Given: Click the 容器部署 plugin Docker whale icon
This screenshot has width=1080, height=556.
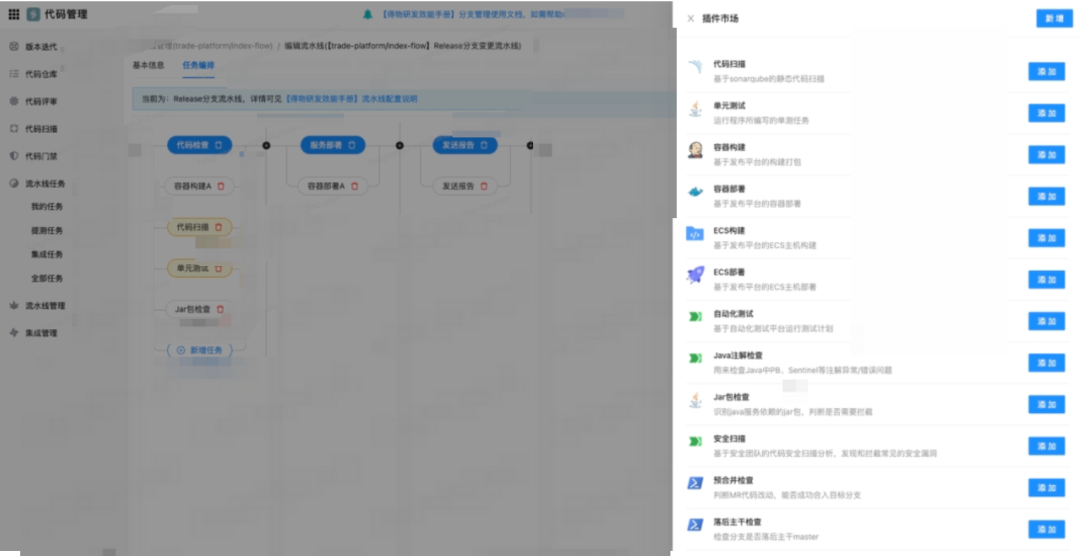Looking at the screenshot, I should click(696, 192).
